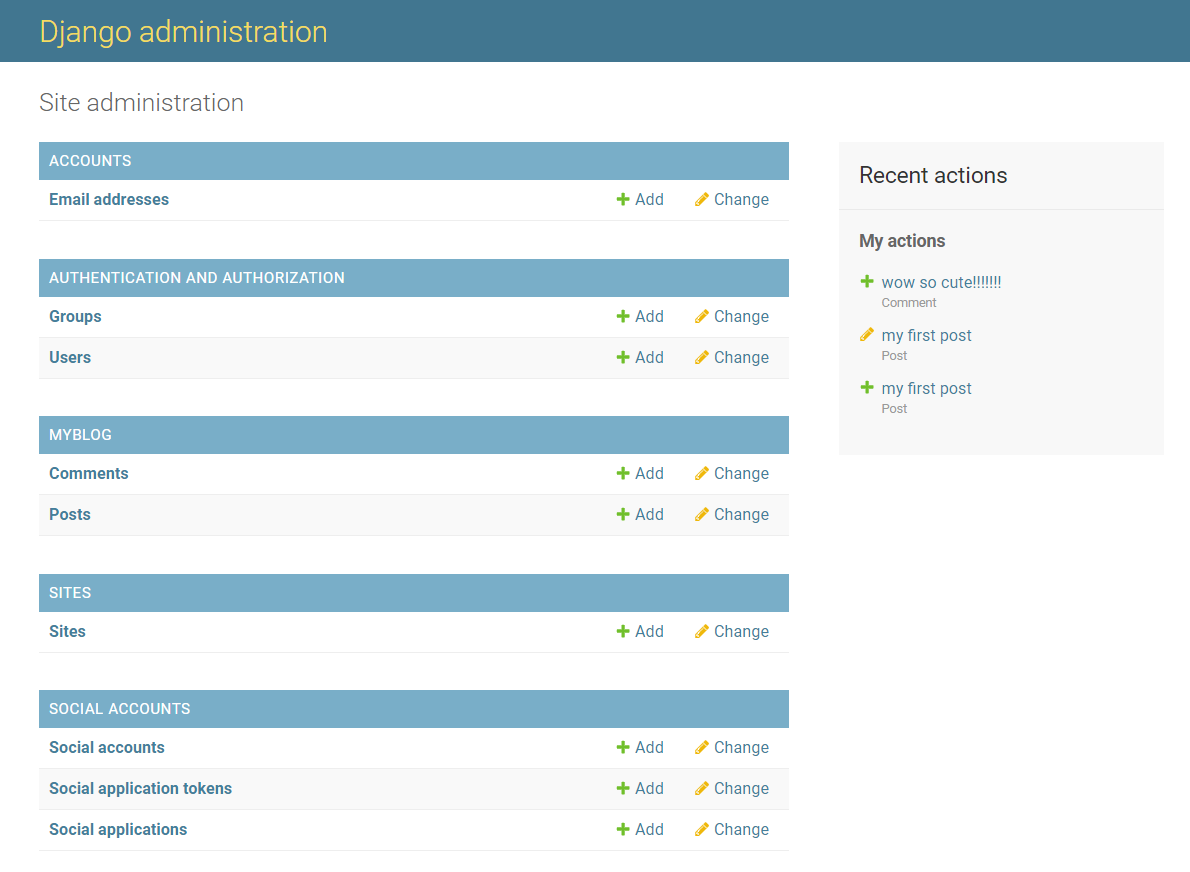Click Add text for Posts

pyautogui.click(x=650, y=515)
